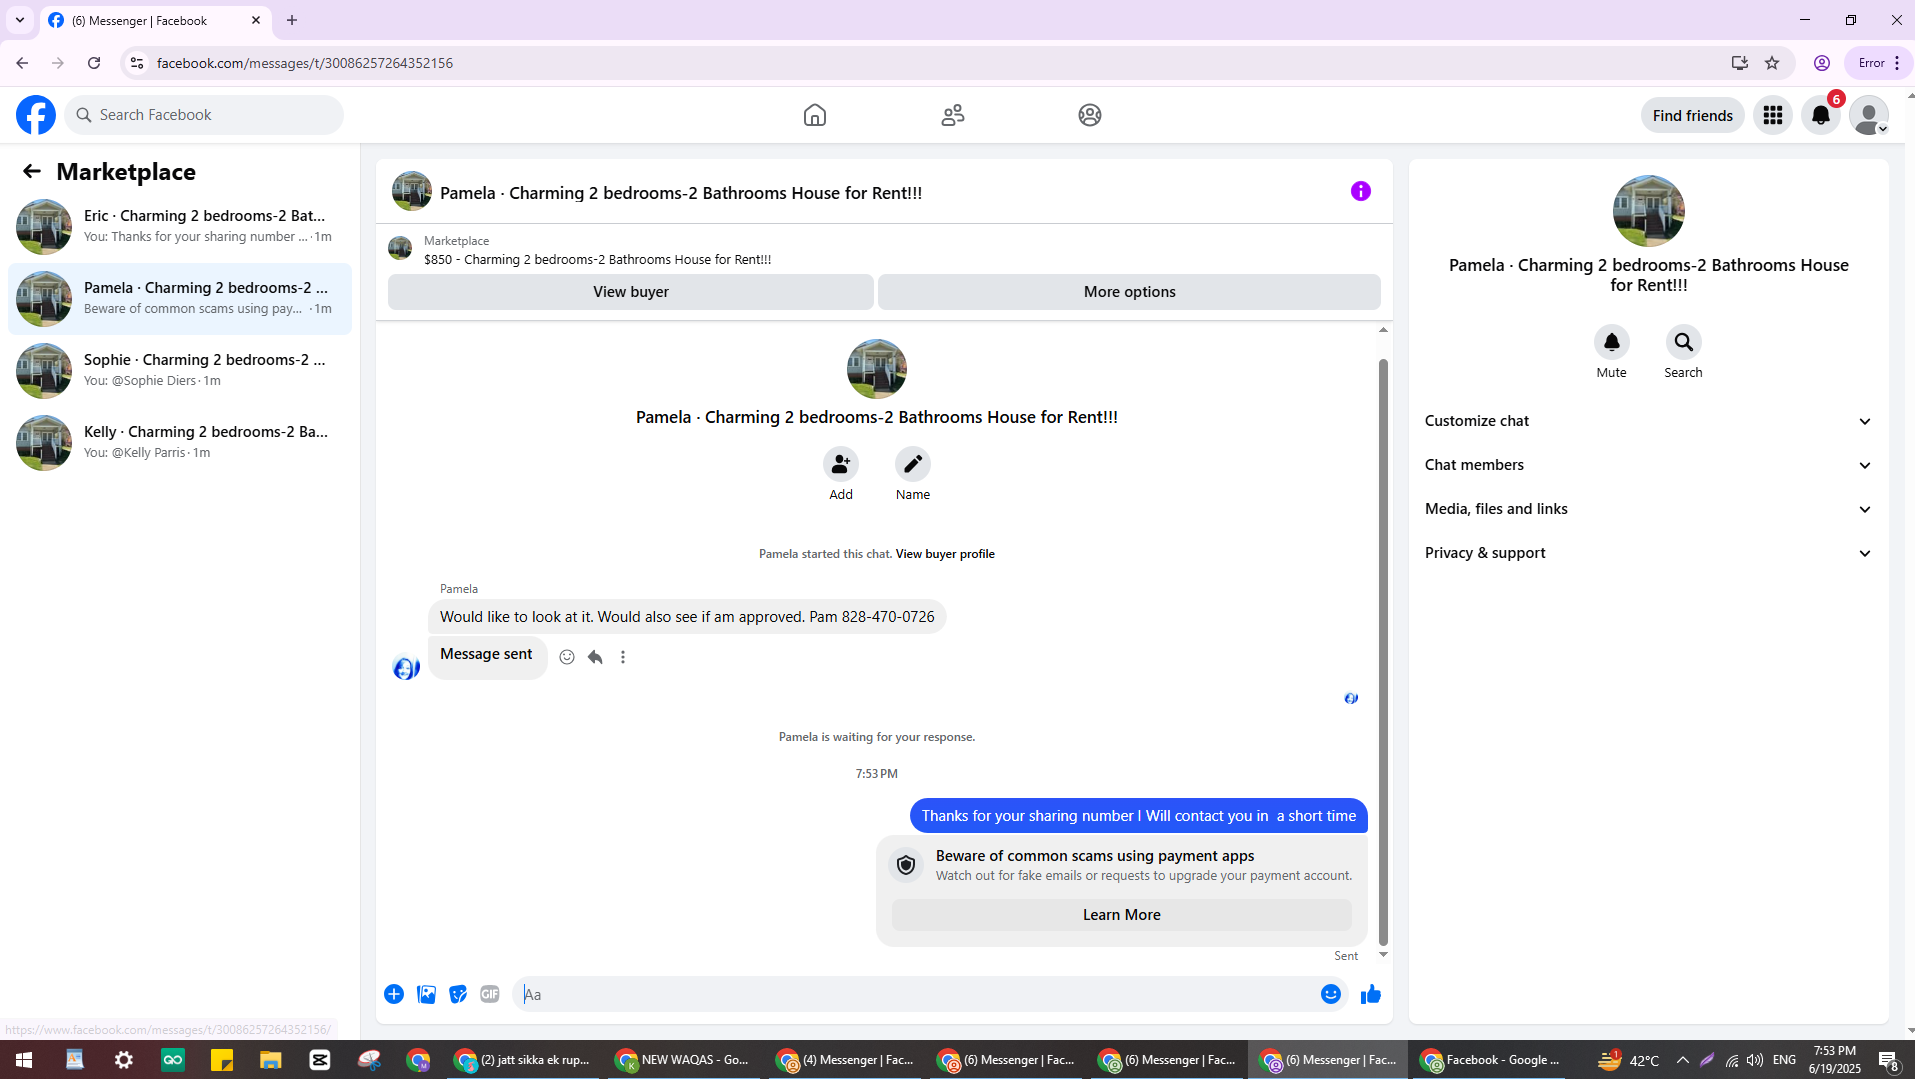Reply to the "Message sent" bubble
Image resolution: width=1915 pixels, height=1079 pixels.
[595, 657]
